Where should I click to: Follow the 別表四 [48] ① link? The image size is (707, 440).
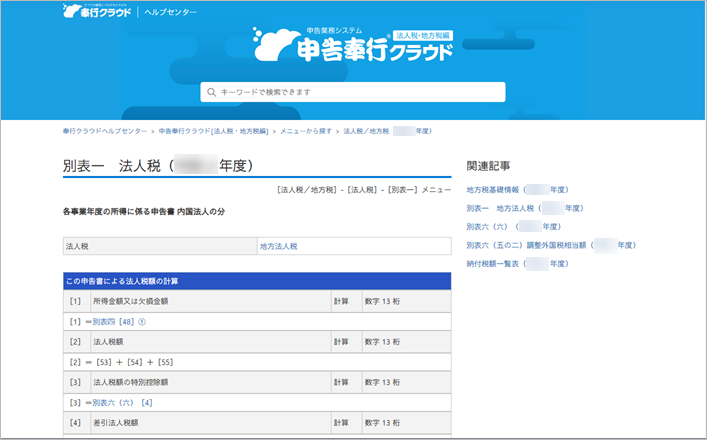click(119, 322)
